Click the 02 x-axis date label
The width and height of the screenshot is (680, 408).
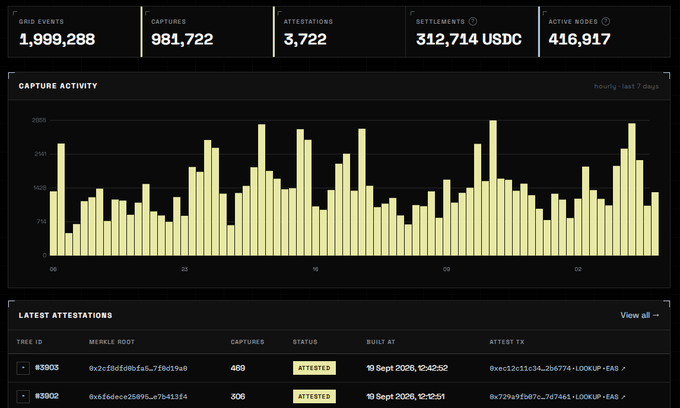(578, 269)
